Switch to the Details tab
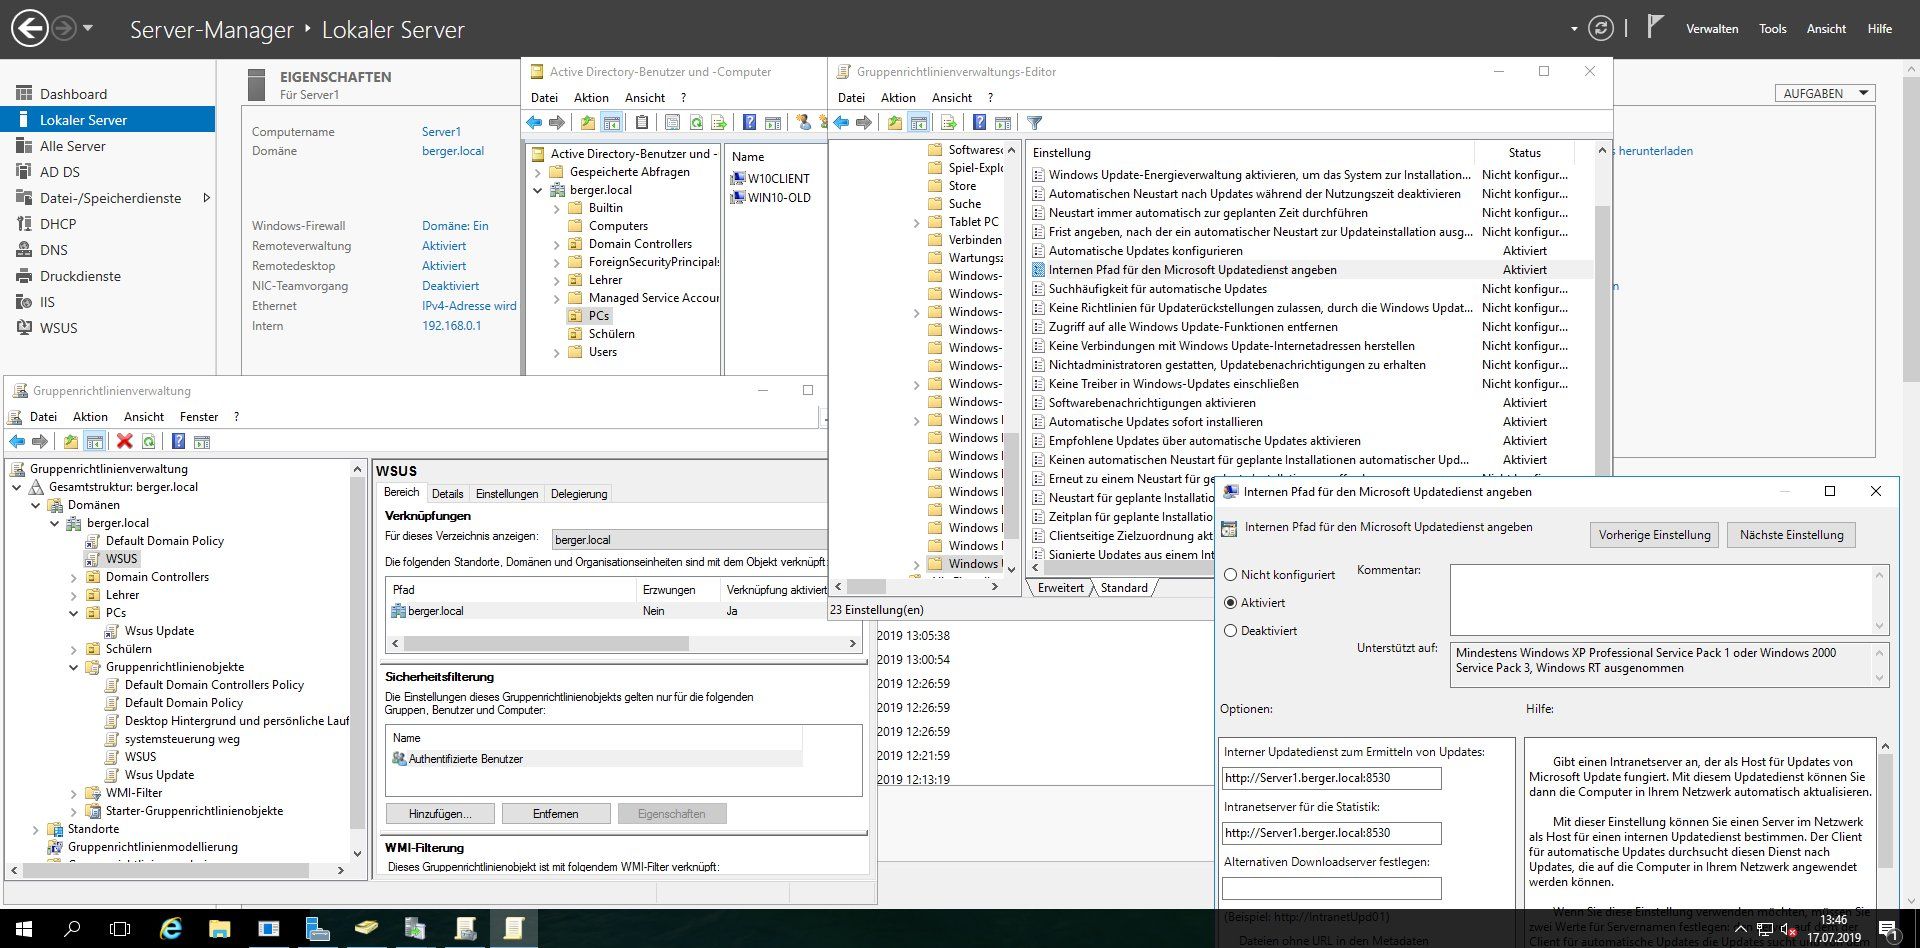 pos(447,494)
